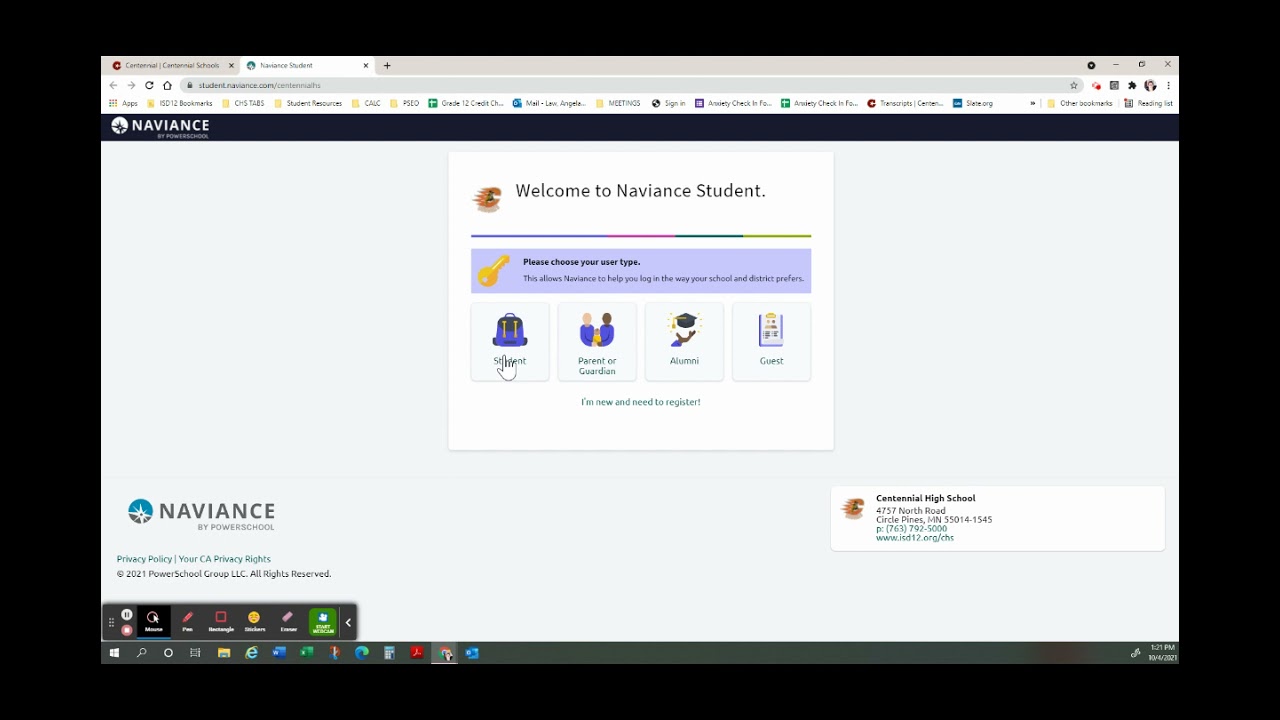Select the Eraser tool
The height and width of the screenshot is (720, 1280).
coord(288,621)
